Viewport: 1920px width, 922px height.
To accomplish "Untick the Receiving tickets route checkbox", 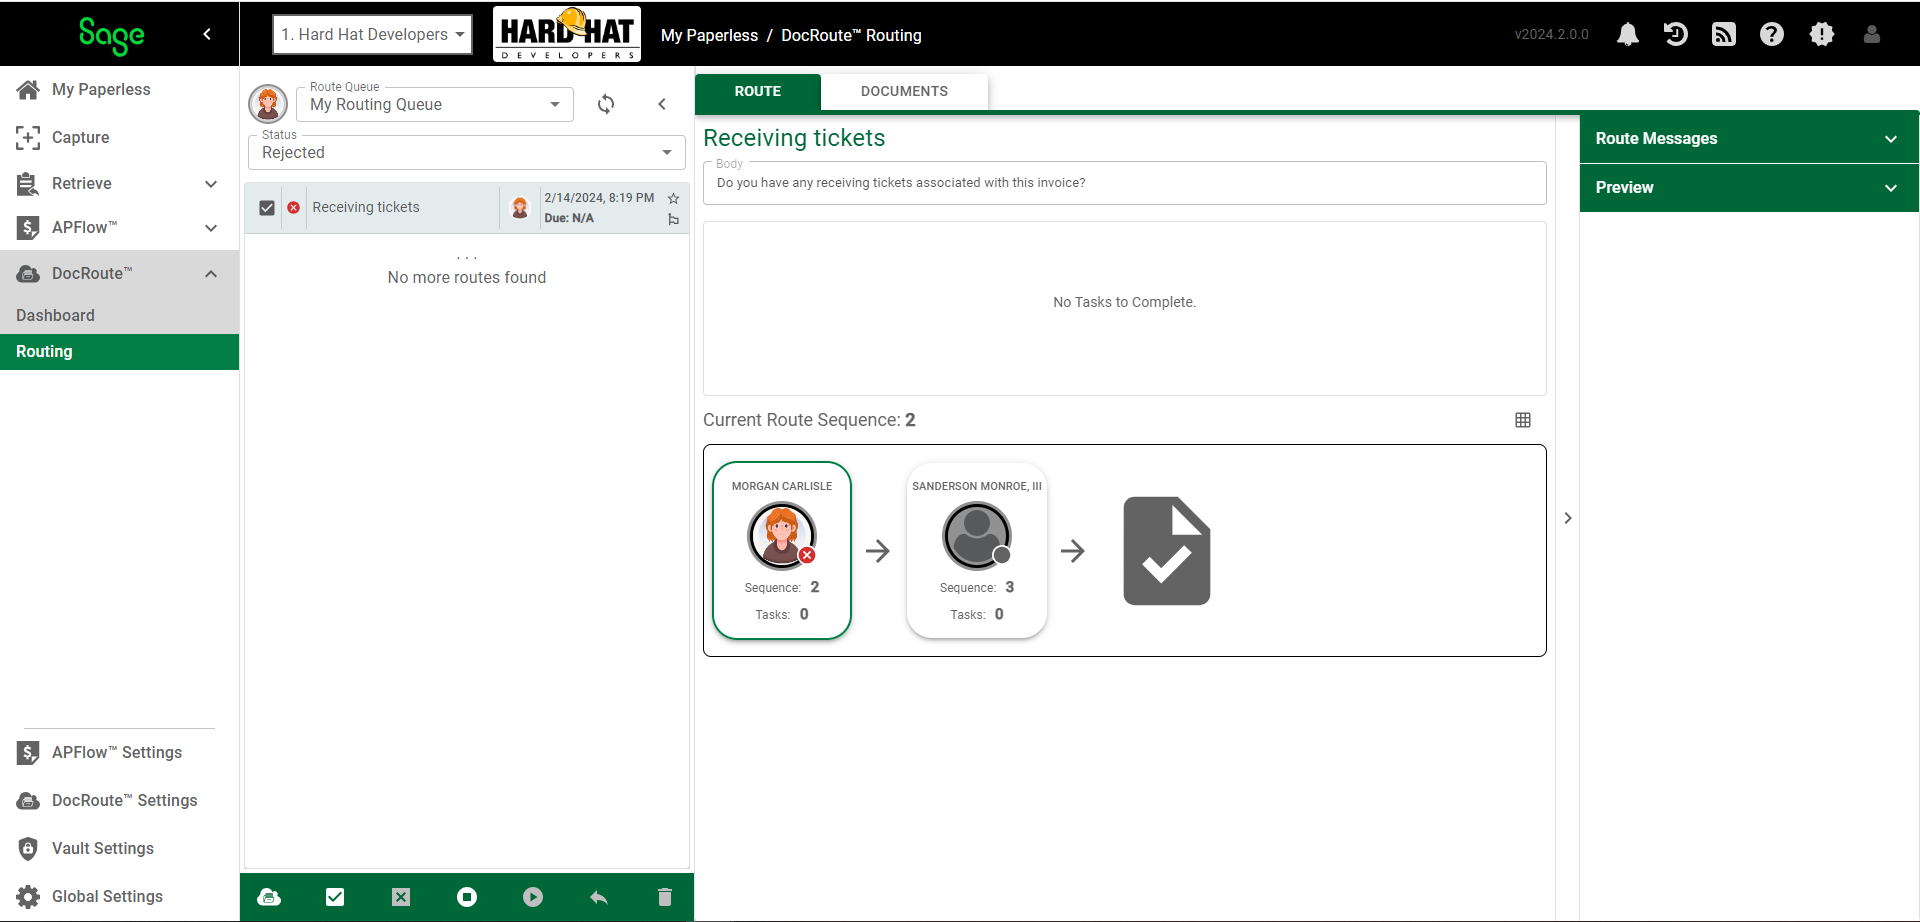I will click(267, 208).
